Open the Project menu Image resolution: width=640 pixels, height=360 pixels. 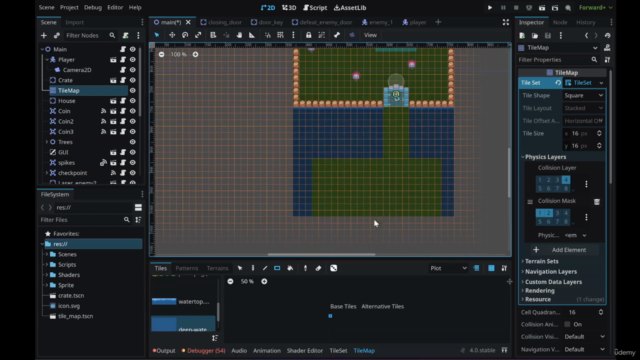tap(69, 7)
